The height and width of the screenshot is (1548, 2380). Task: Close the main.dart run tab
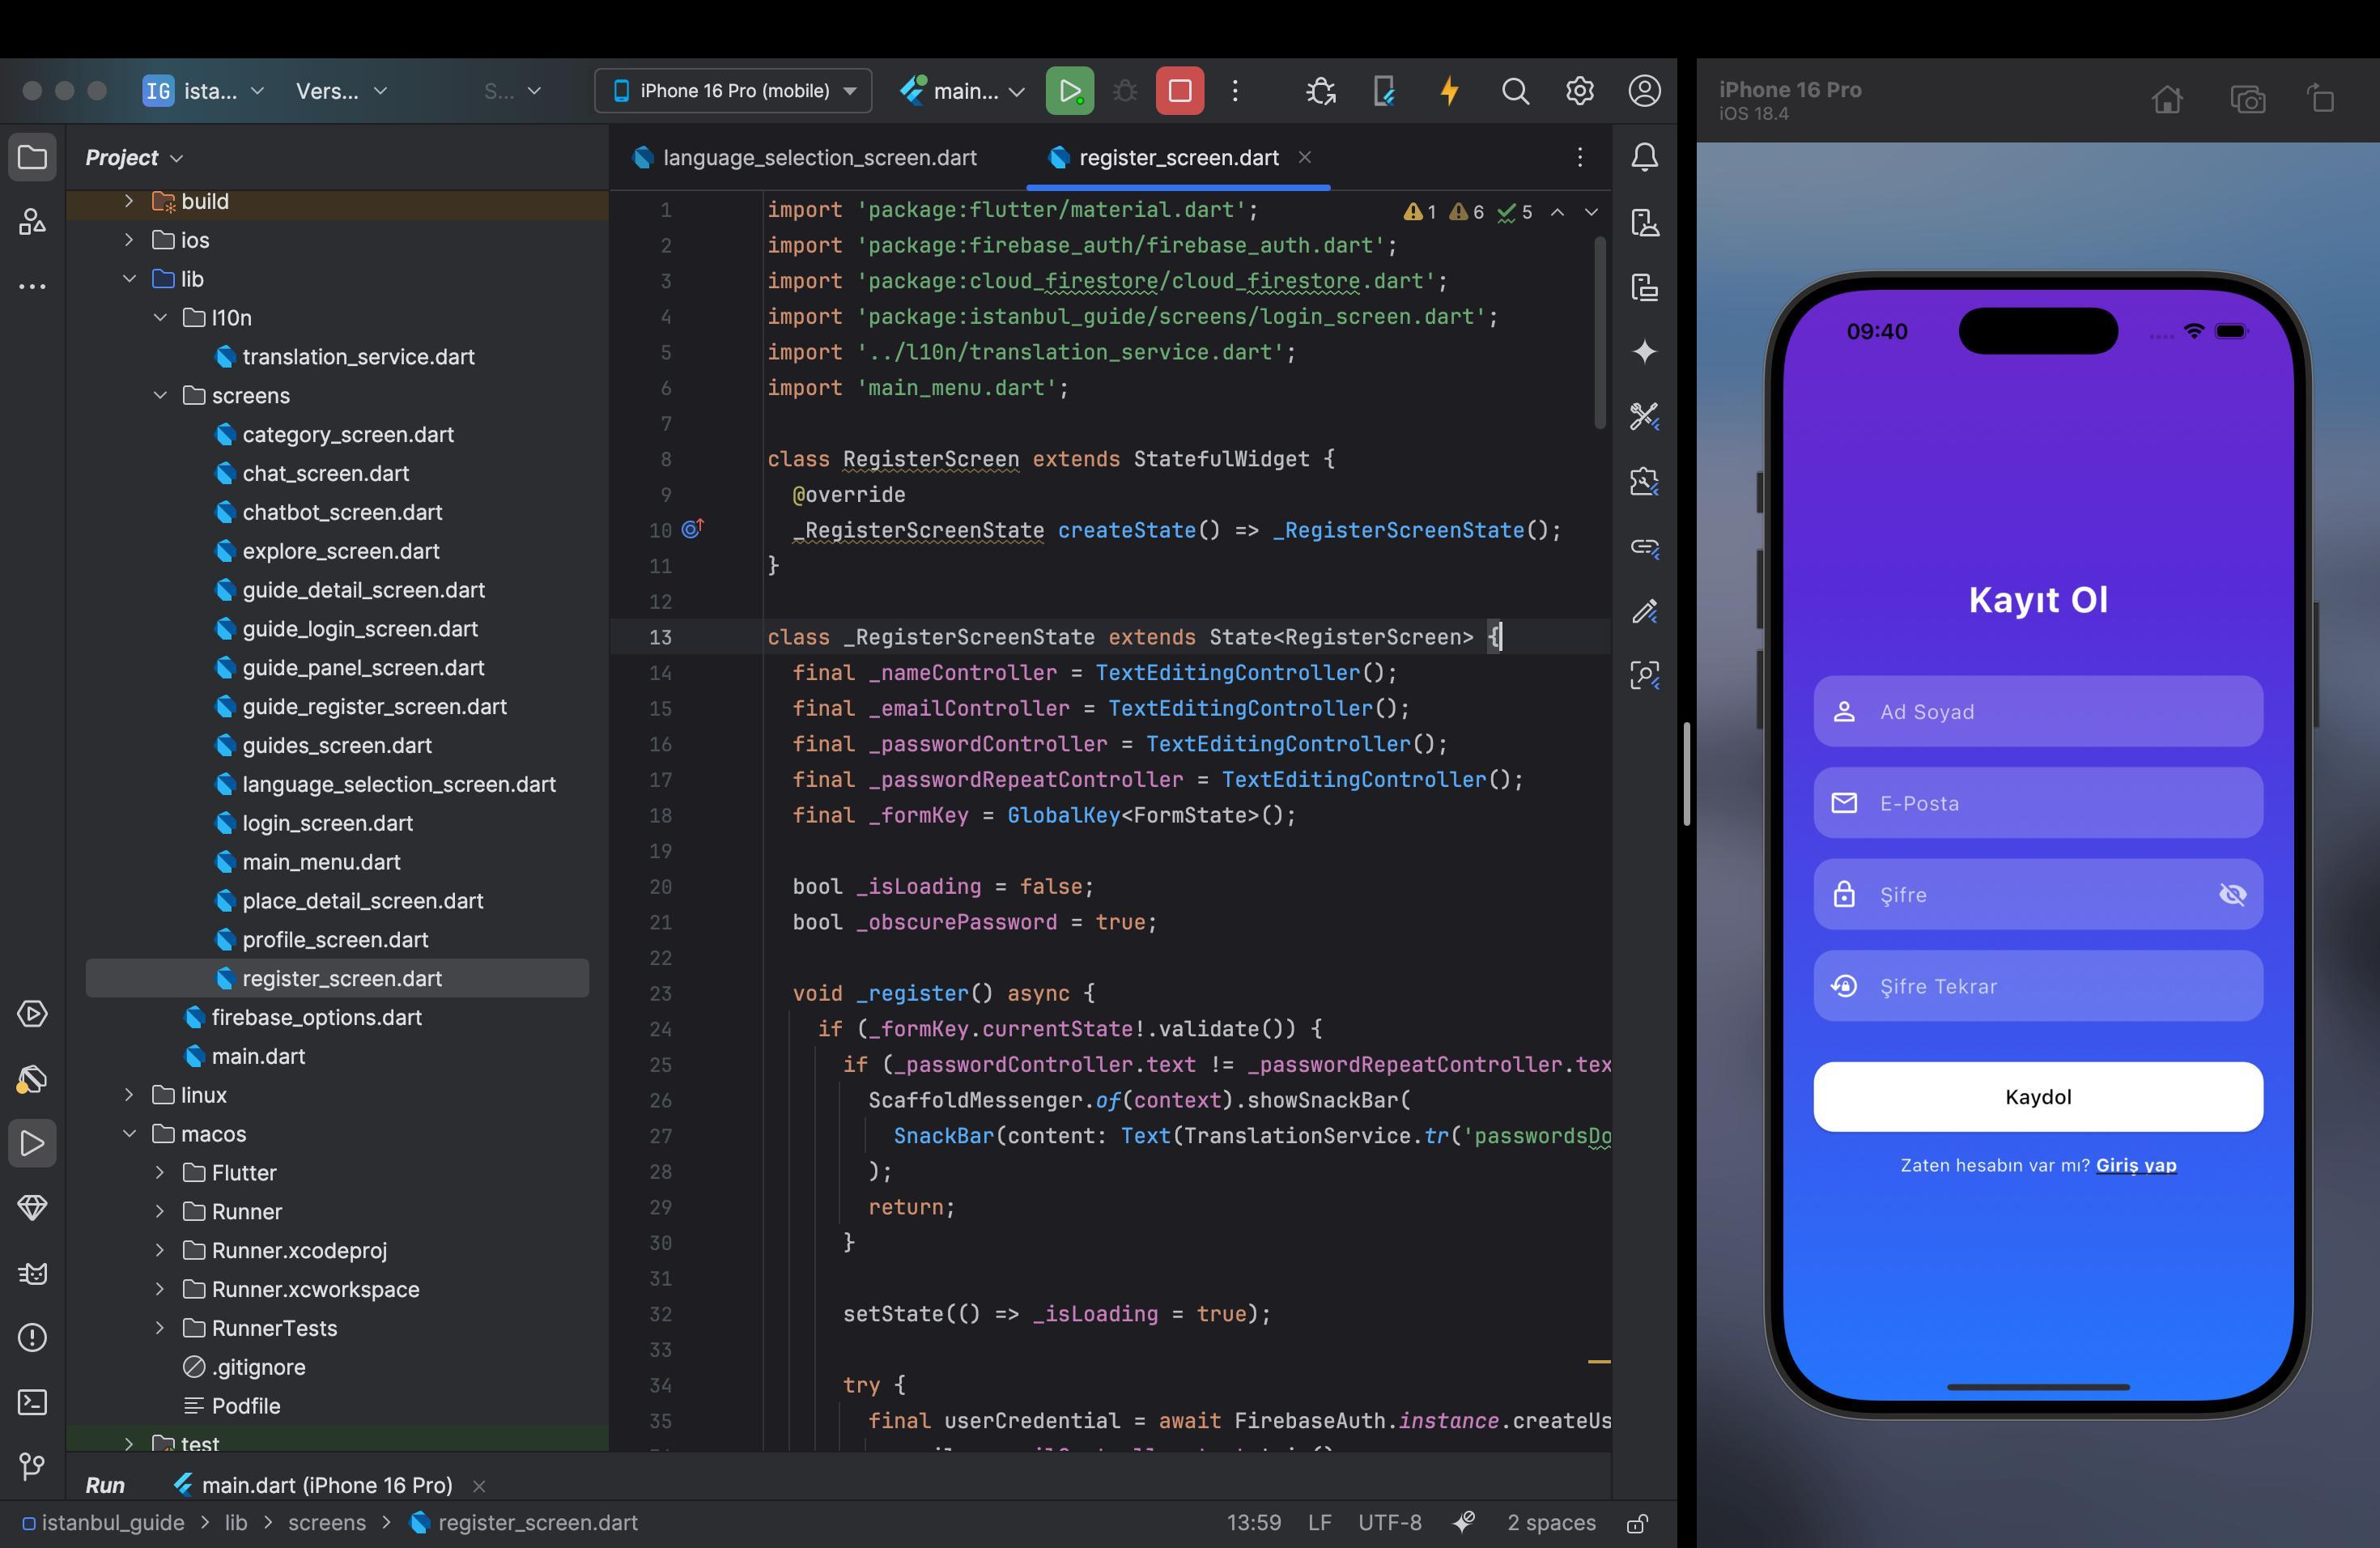tap(479, 1486)
